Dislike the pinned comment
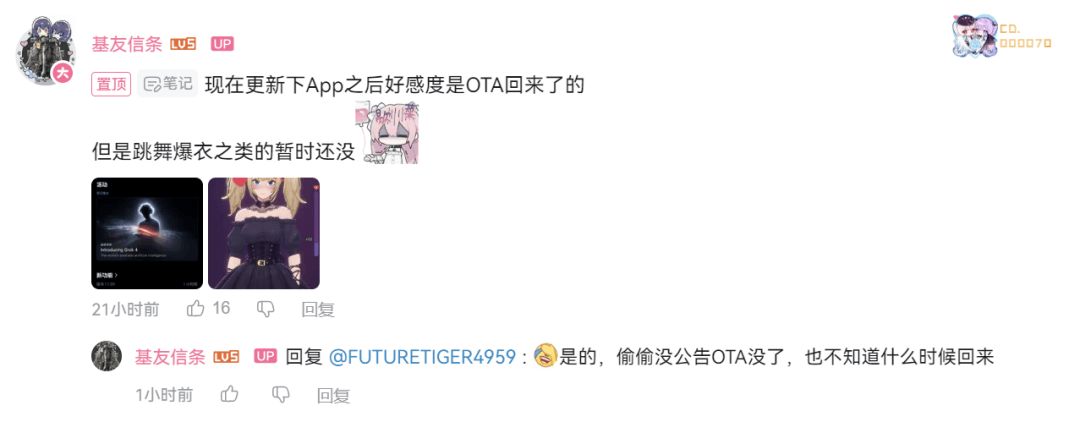The width and height of the screenshot is (1080, 422). click(266, 309)
